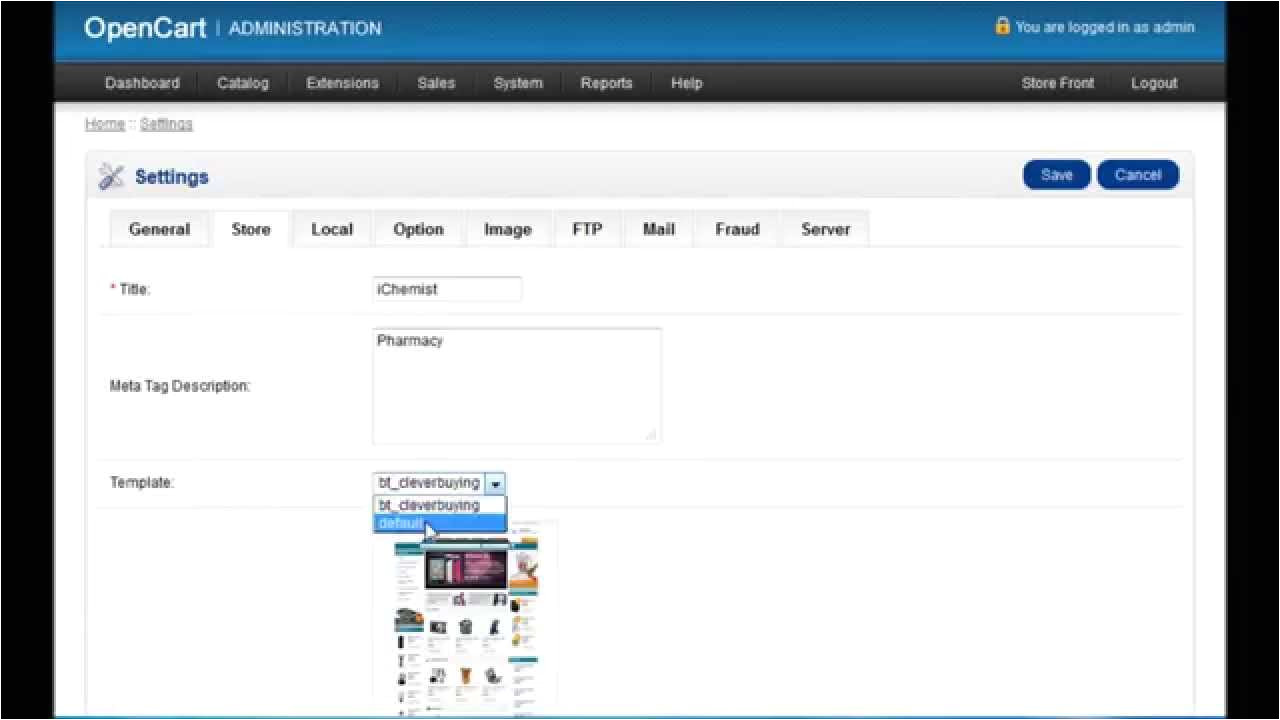This screenshot has width=1280, height=720.
Task: Click the template preview thumbnail
Action: point(467,618)
